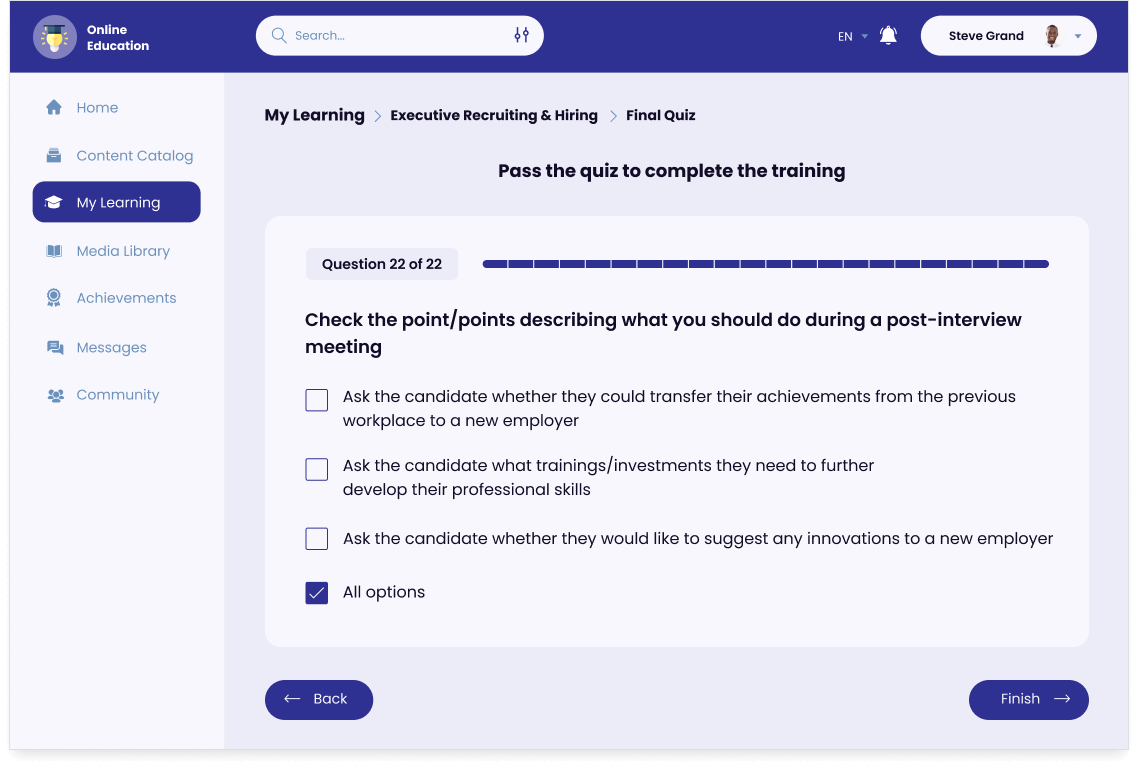Viewport: 1138px width, 768px height.
Task: Open the EN language dropdown
Action: pos(852,36)
